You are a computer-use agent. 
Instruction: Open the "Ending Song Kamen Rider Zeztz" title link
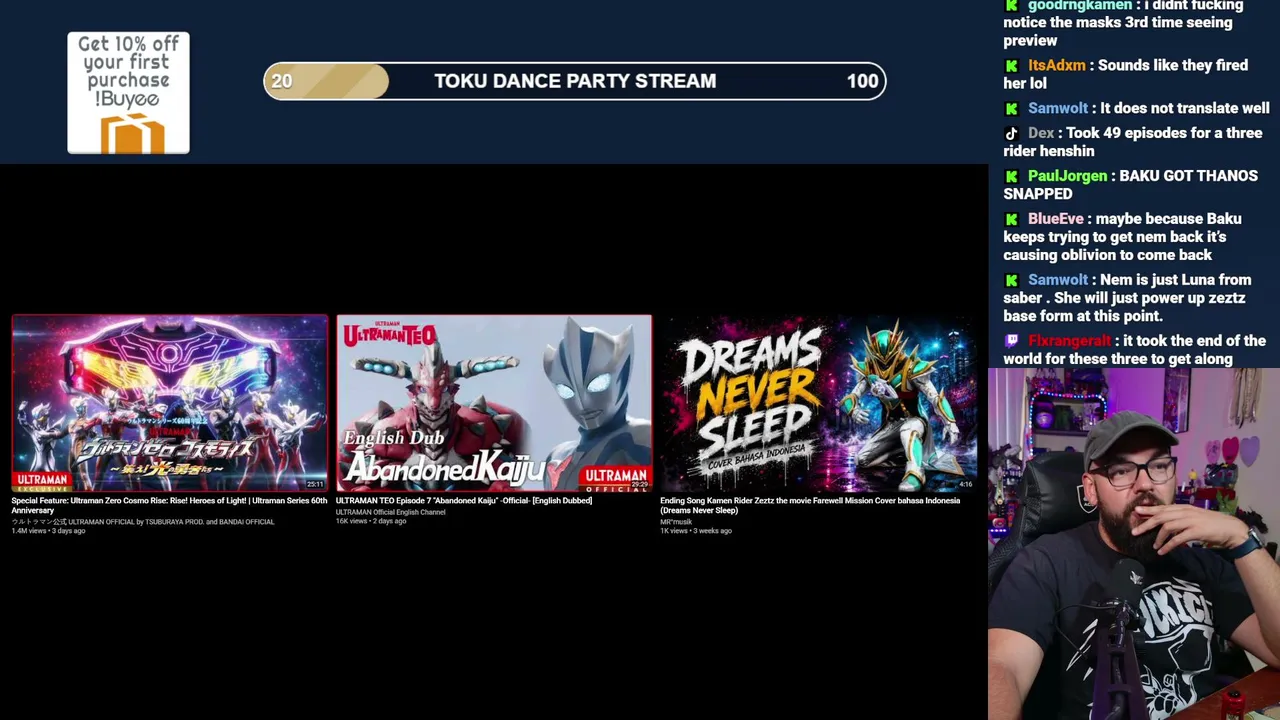(x=810, y=505)
